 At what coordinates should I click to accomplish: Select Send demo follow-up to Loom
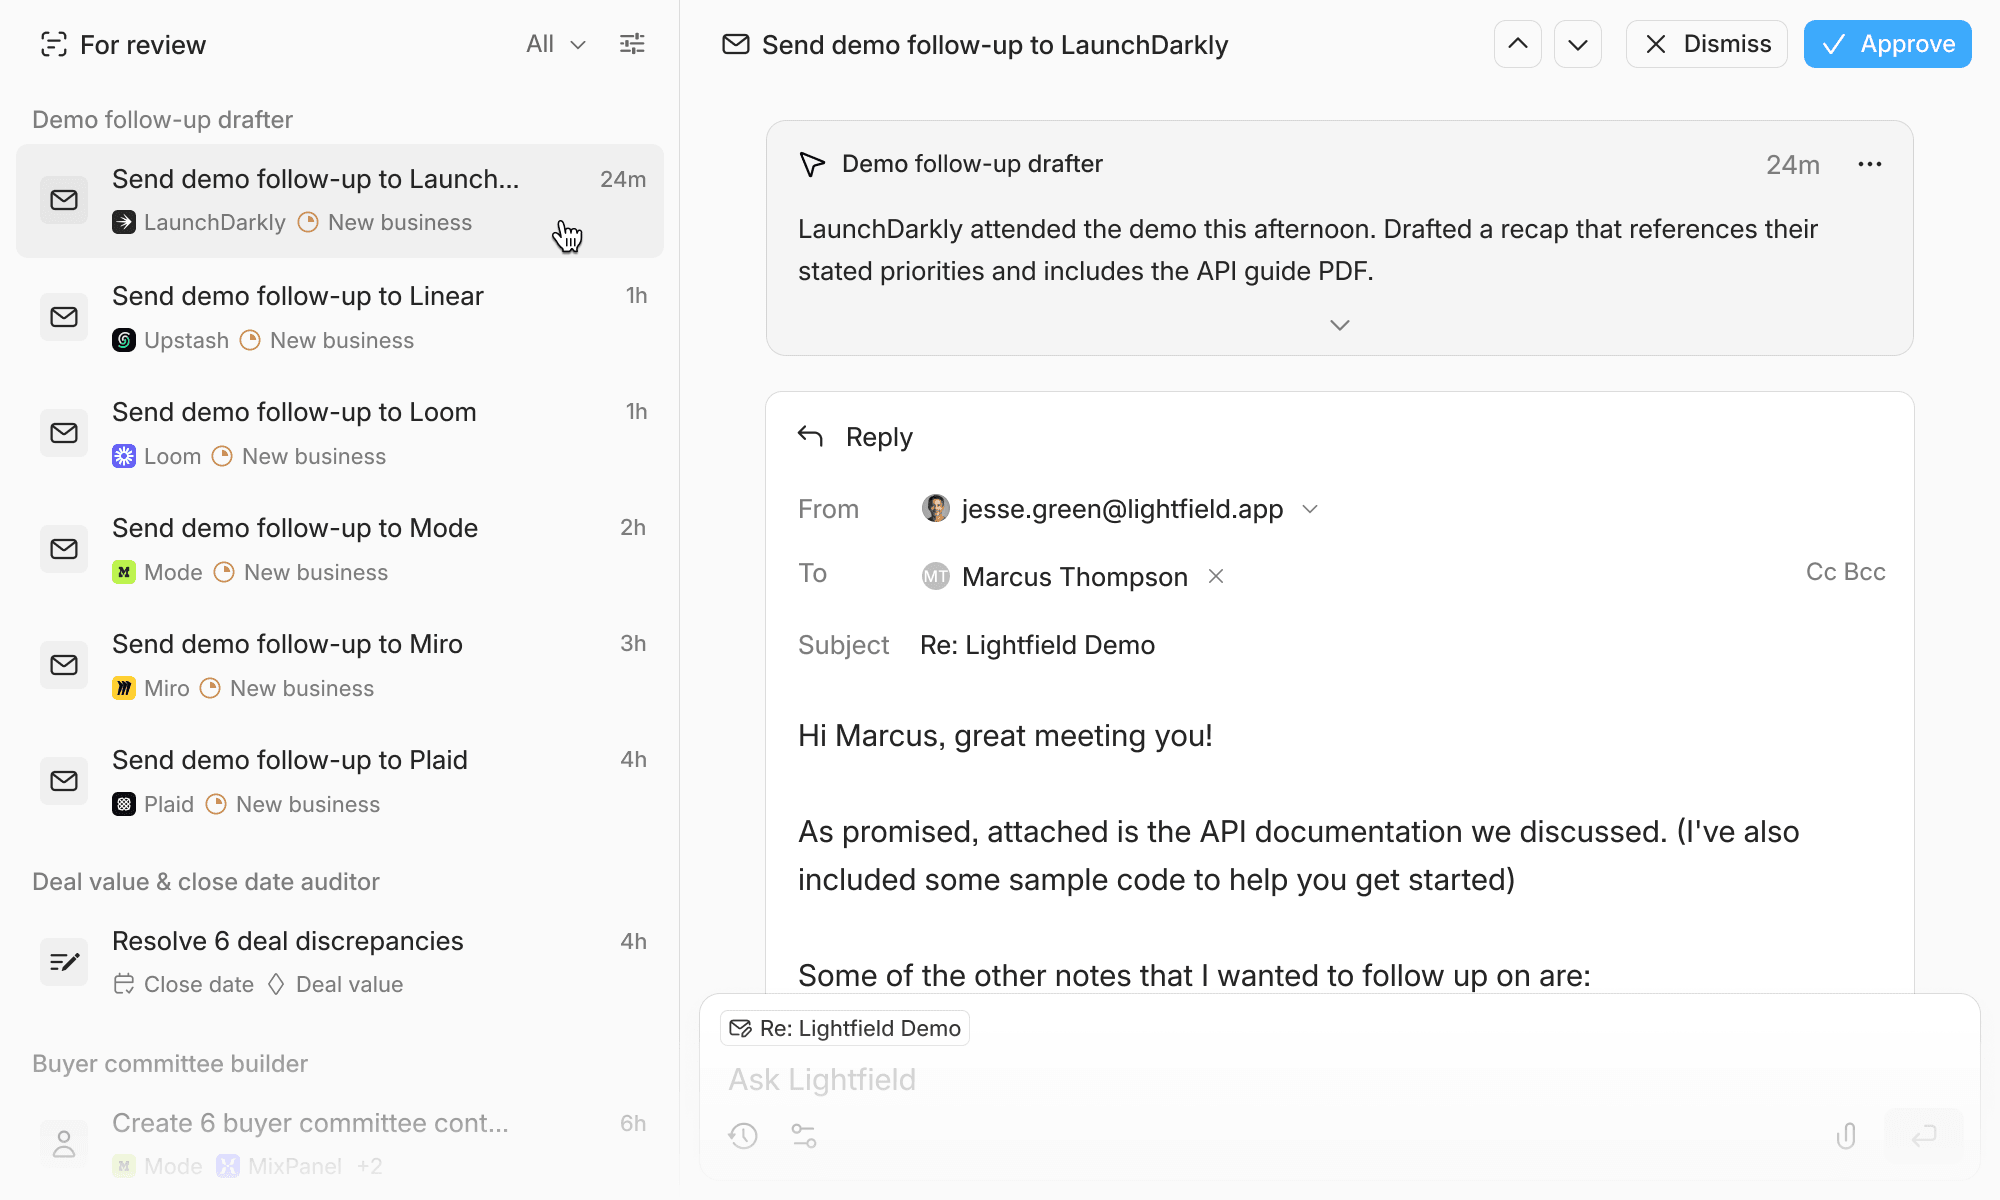340,433
